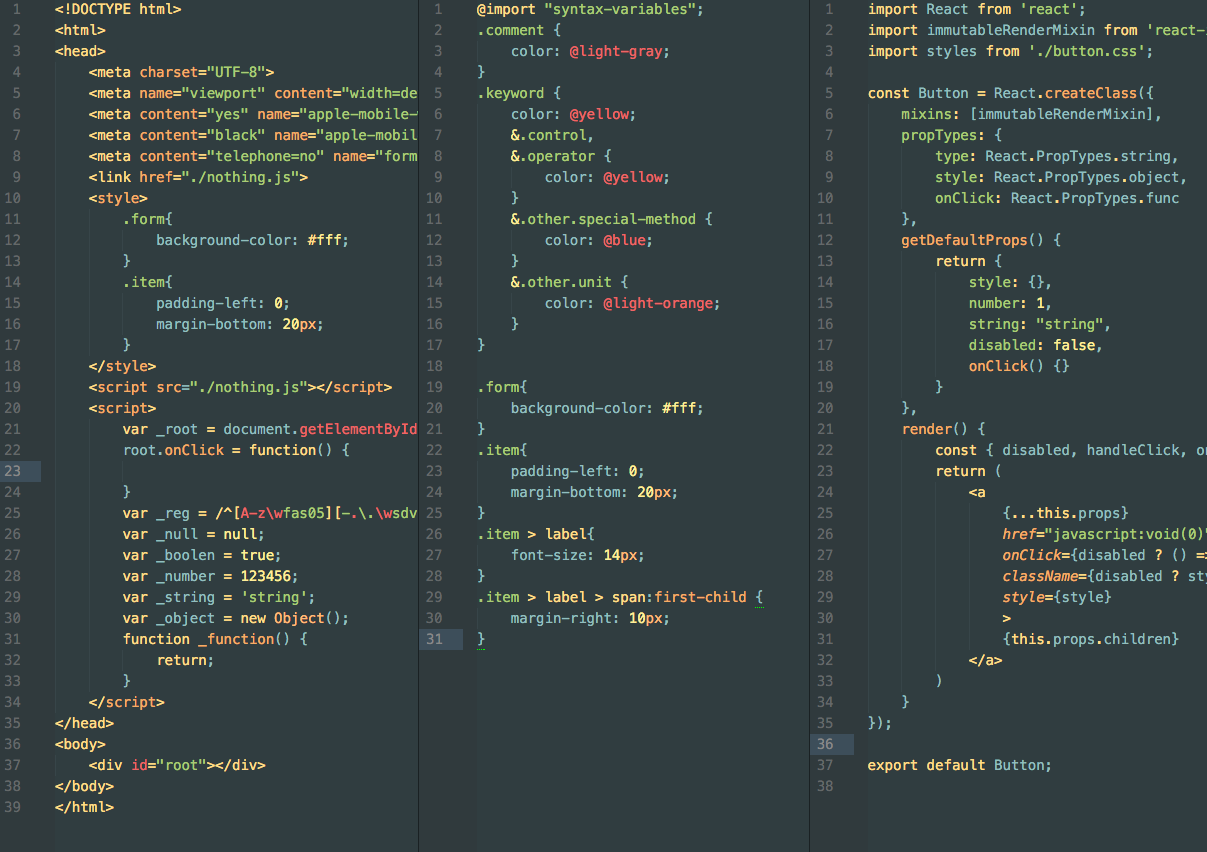Click the propTypes: { line

(x=952, y=135)
